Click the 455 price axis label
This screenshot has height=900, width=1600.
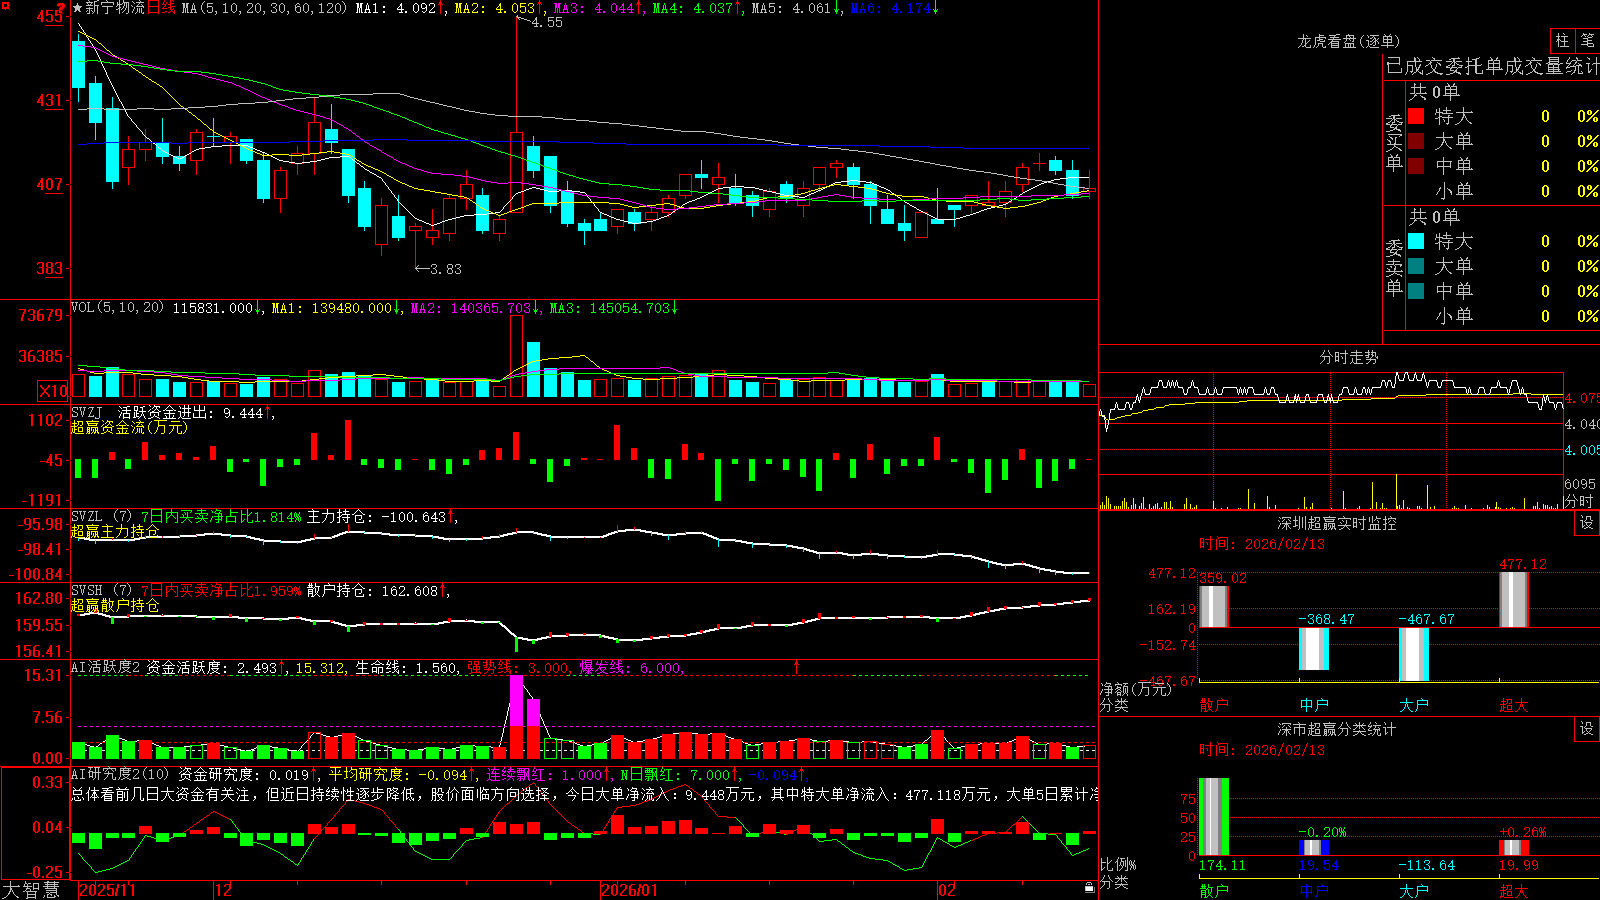49,16
